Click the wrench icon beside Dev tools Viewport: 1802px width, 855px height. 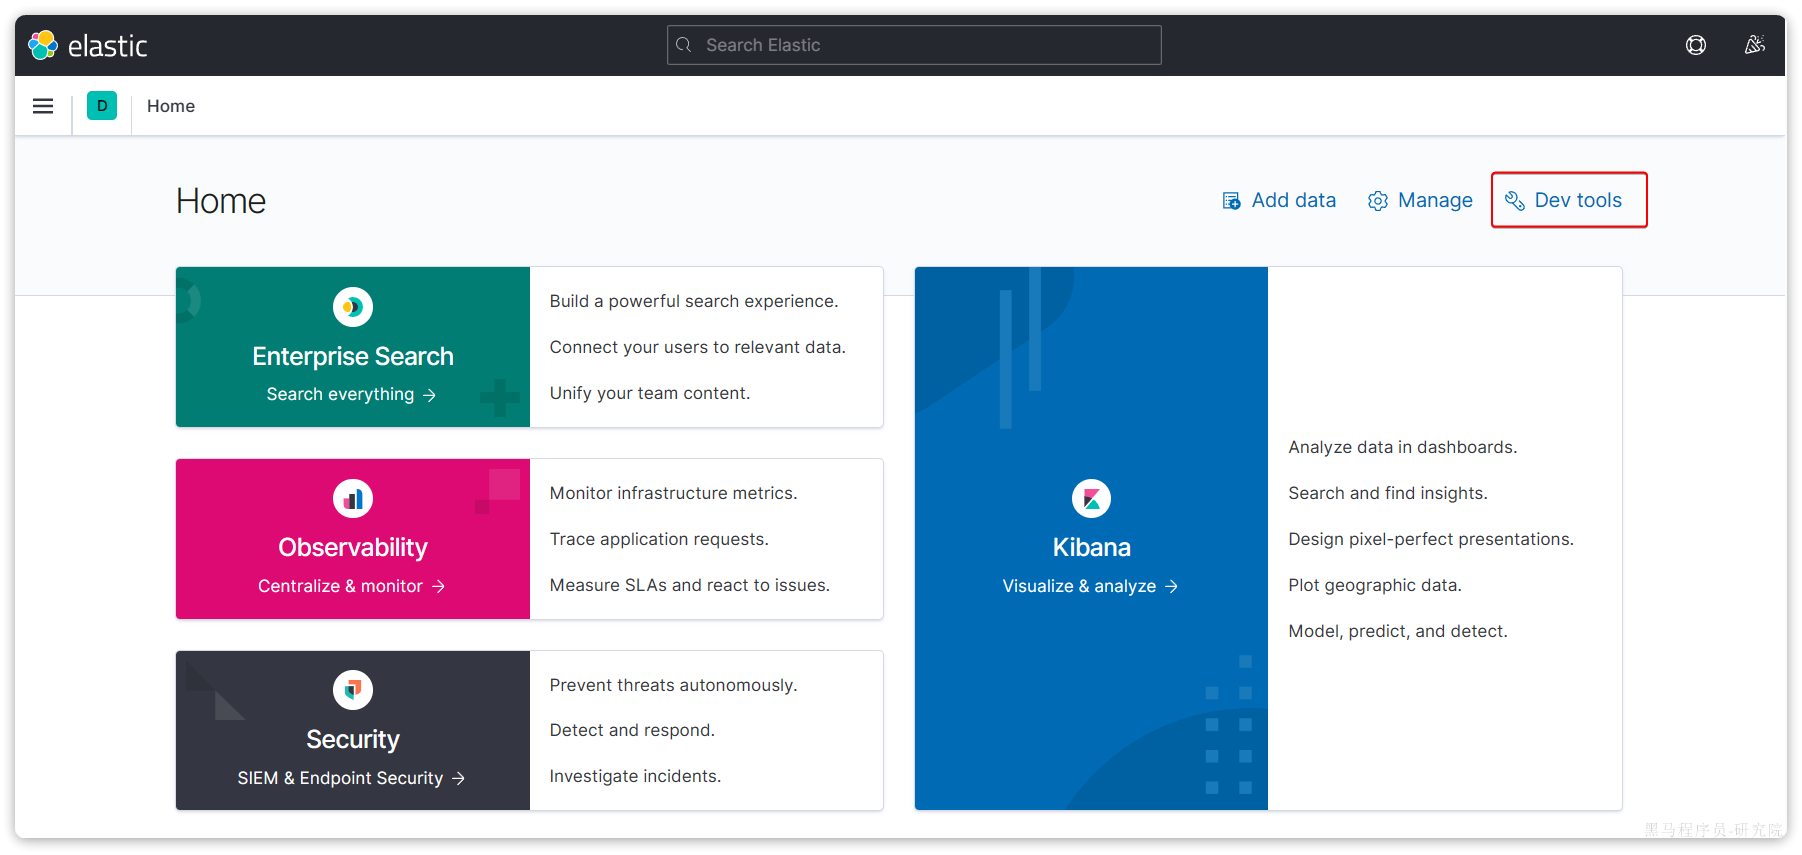pos(1515,201)
